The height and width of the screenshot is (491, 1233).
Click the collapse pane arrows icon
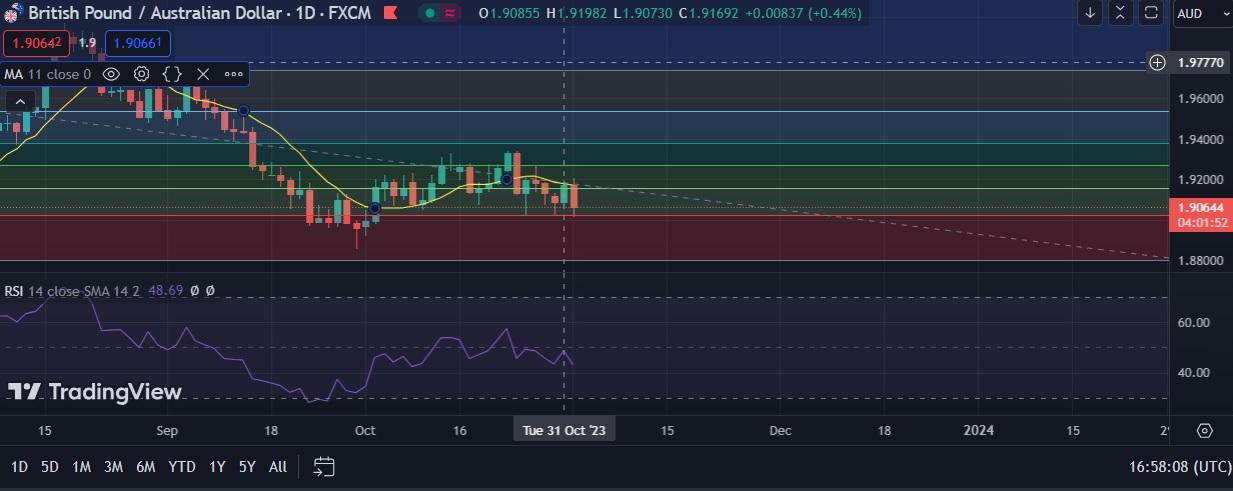pyautogui.click(x=1121, y=13)
